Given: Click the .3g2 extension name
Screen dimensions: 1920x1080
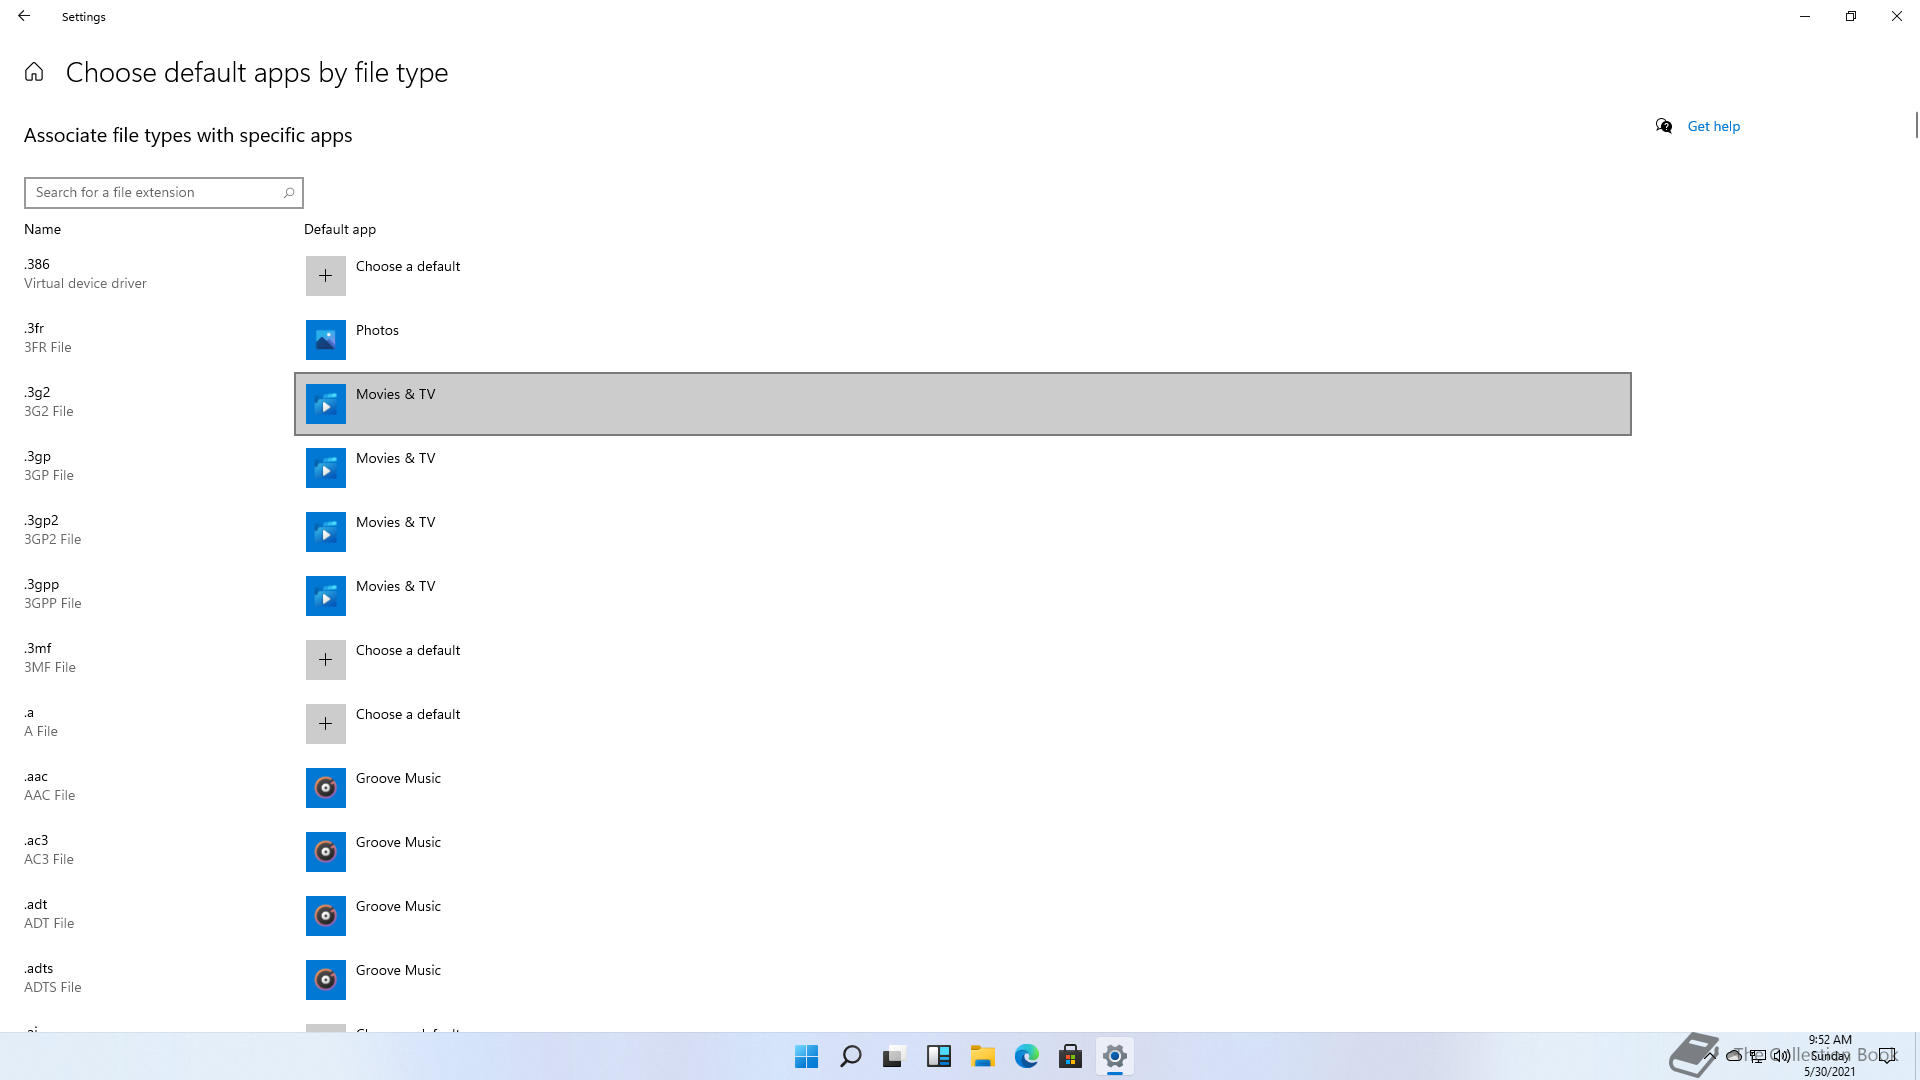Looking at the screenshot, I should click(x=37, y=392).
